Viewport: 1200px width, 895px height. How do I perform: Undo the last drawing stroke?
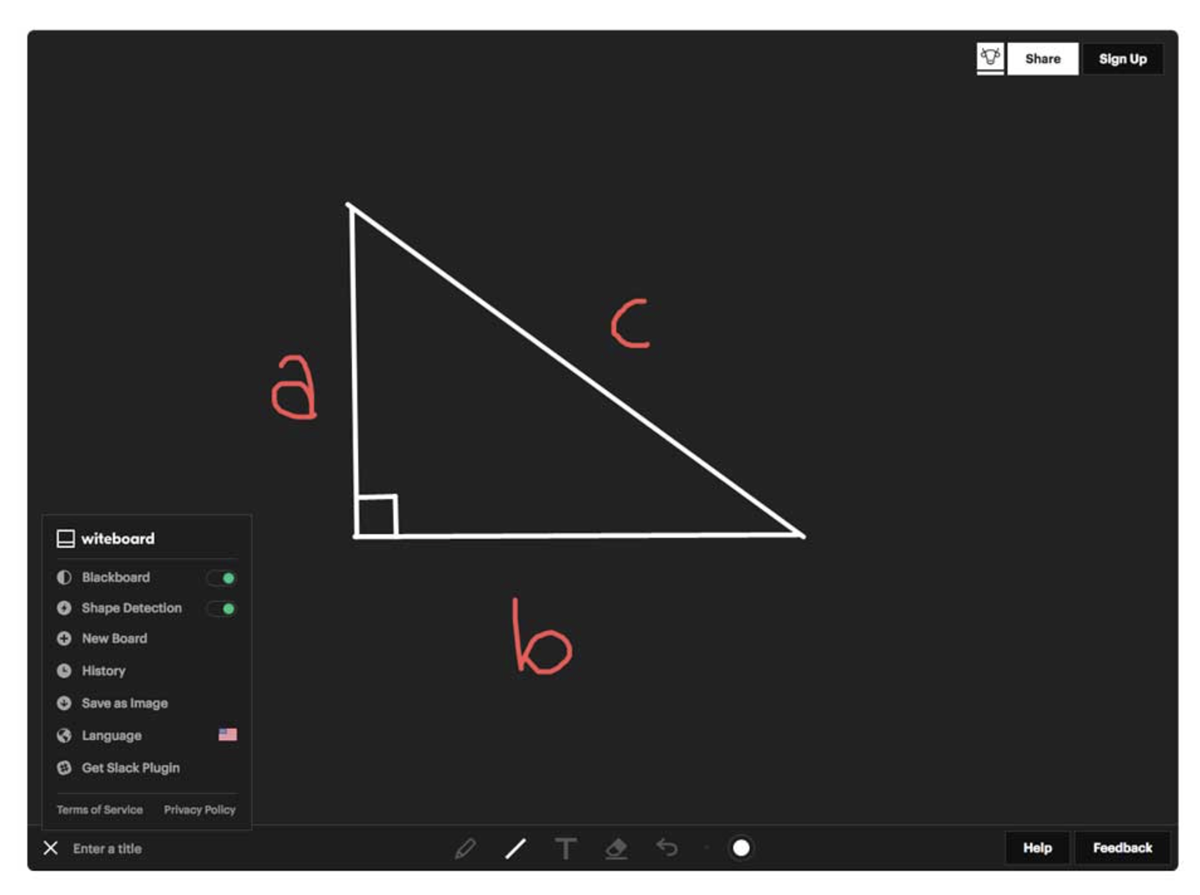click(666, 848)
